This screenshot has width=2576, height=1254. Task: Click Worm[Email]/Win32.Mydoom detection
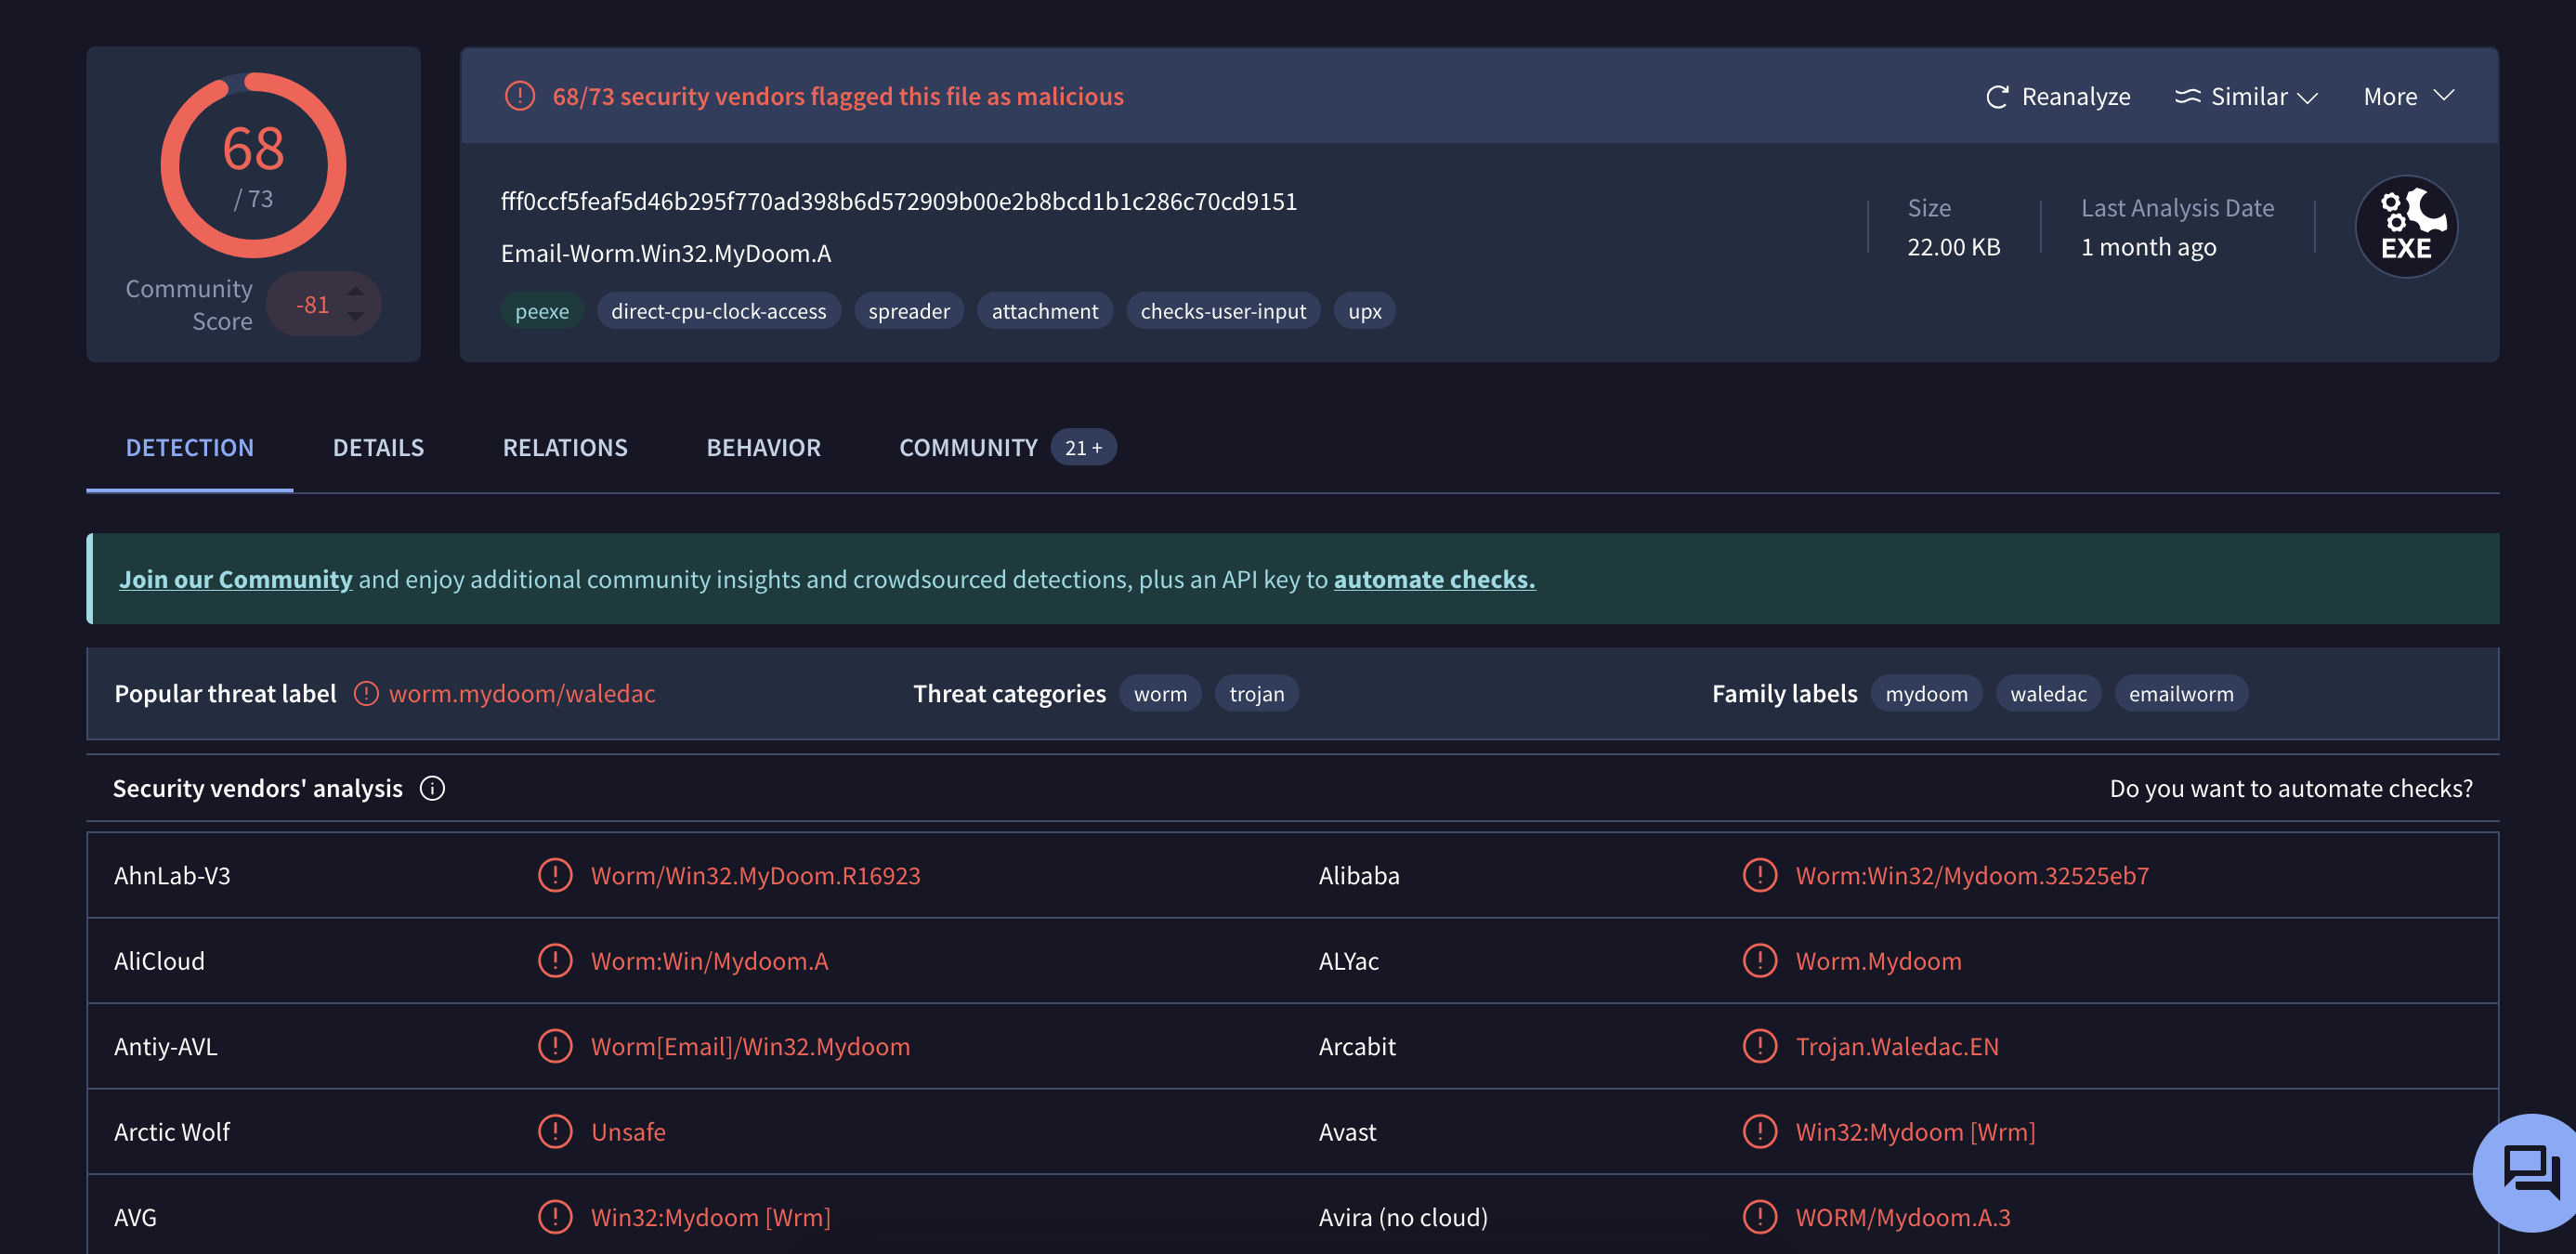(750, 1046)
